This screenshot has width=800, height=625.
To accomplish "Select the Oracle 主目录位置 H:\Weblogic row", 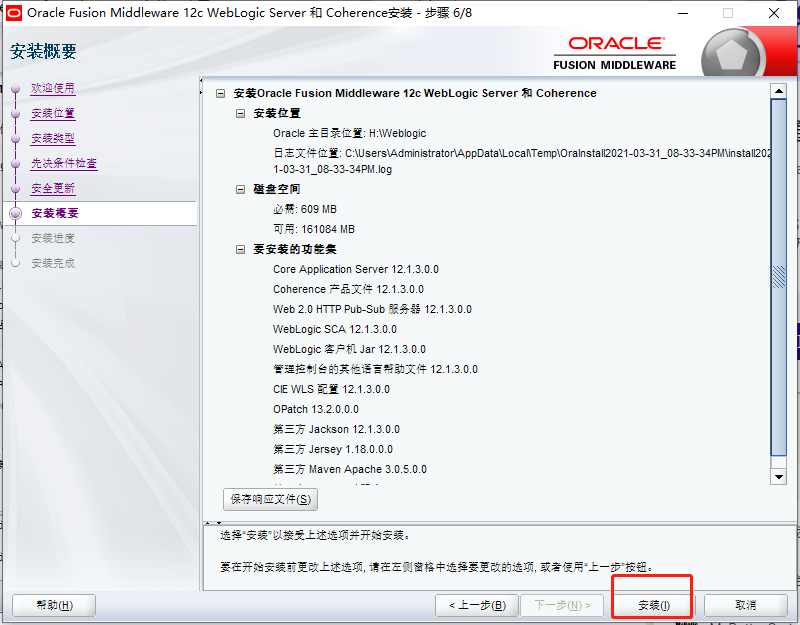I will pos(349,134).
